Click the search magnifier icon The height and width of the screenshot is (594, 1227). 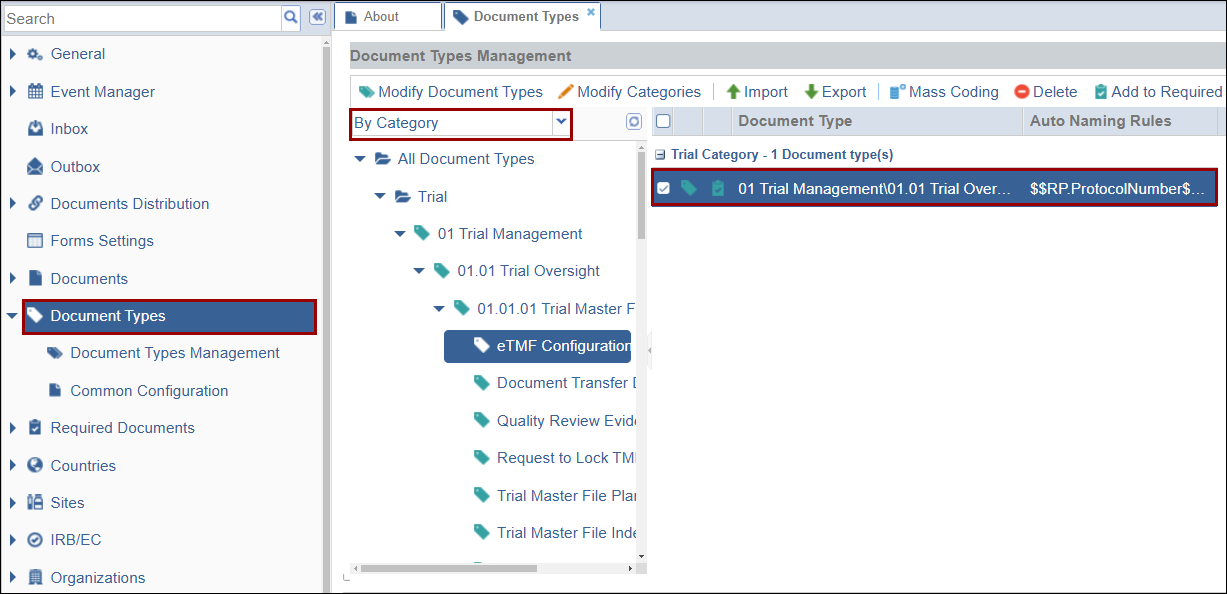pyautogui.click(x=291, y=17)
